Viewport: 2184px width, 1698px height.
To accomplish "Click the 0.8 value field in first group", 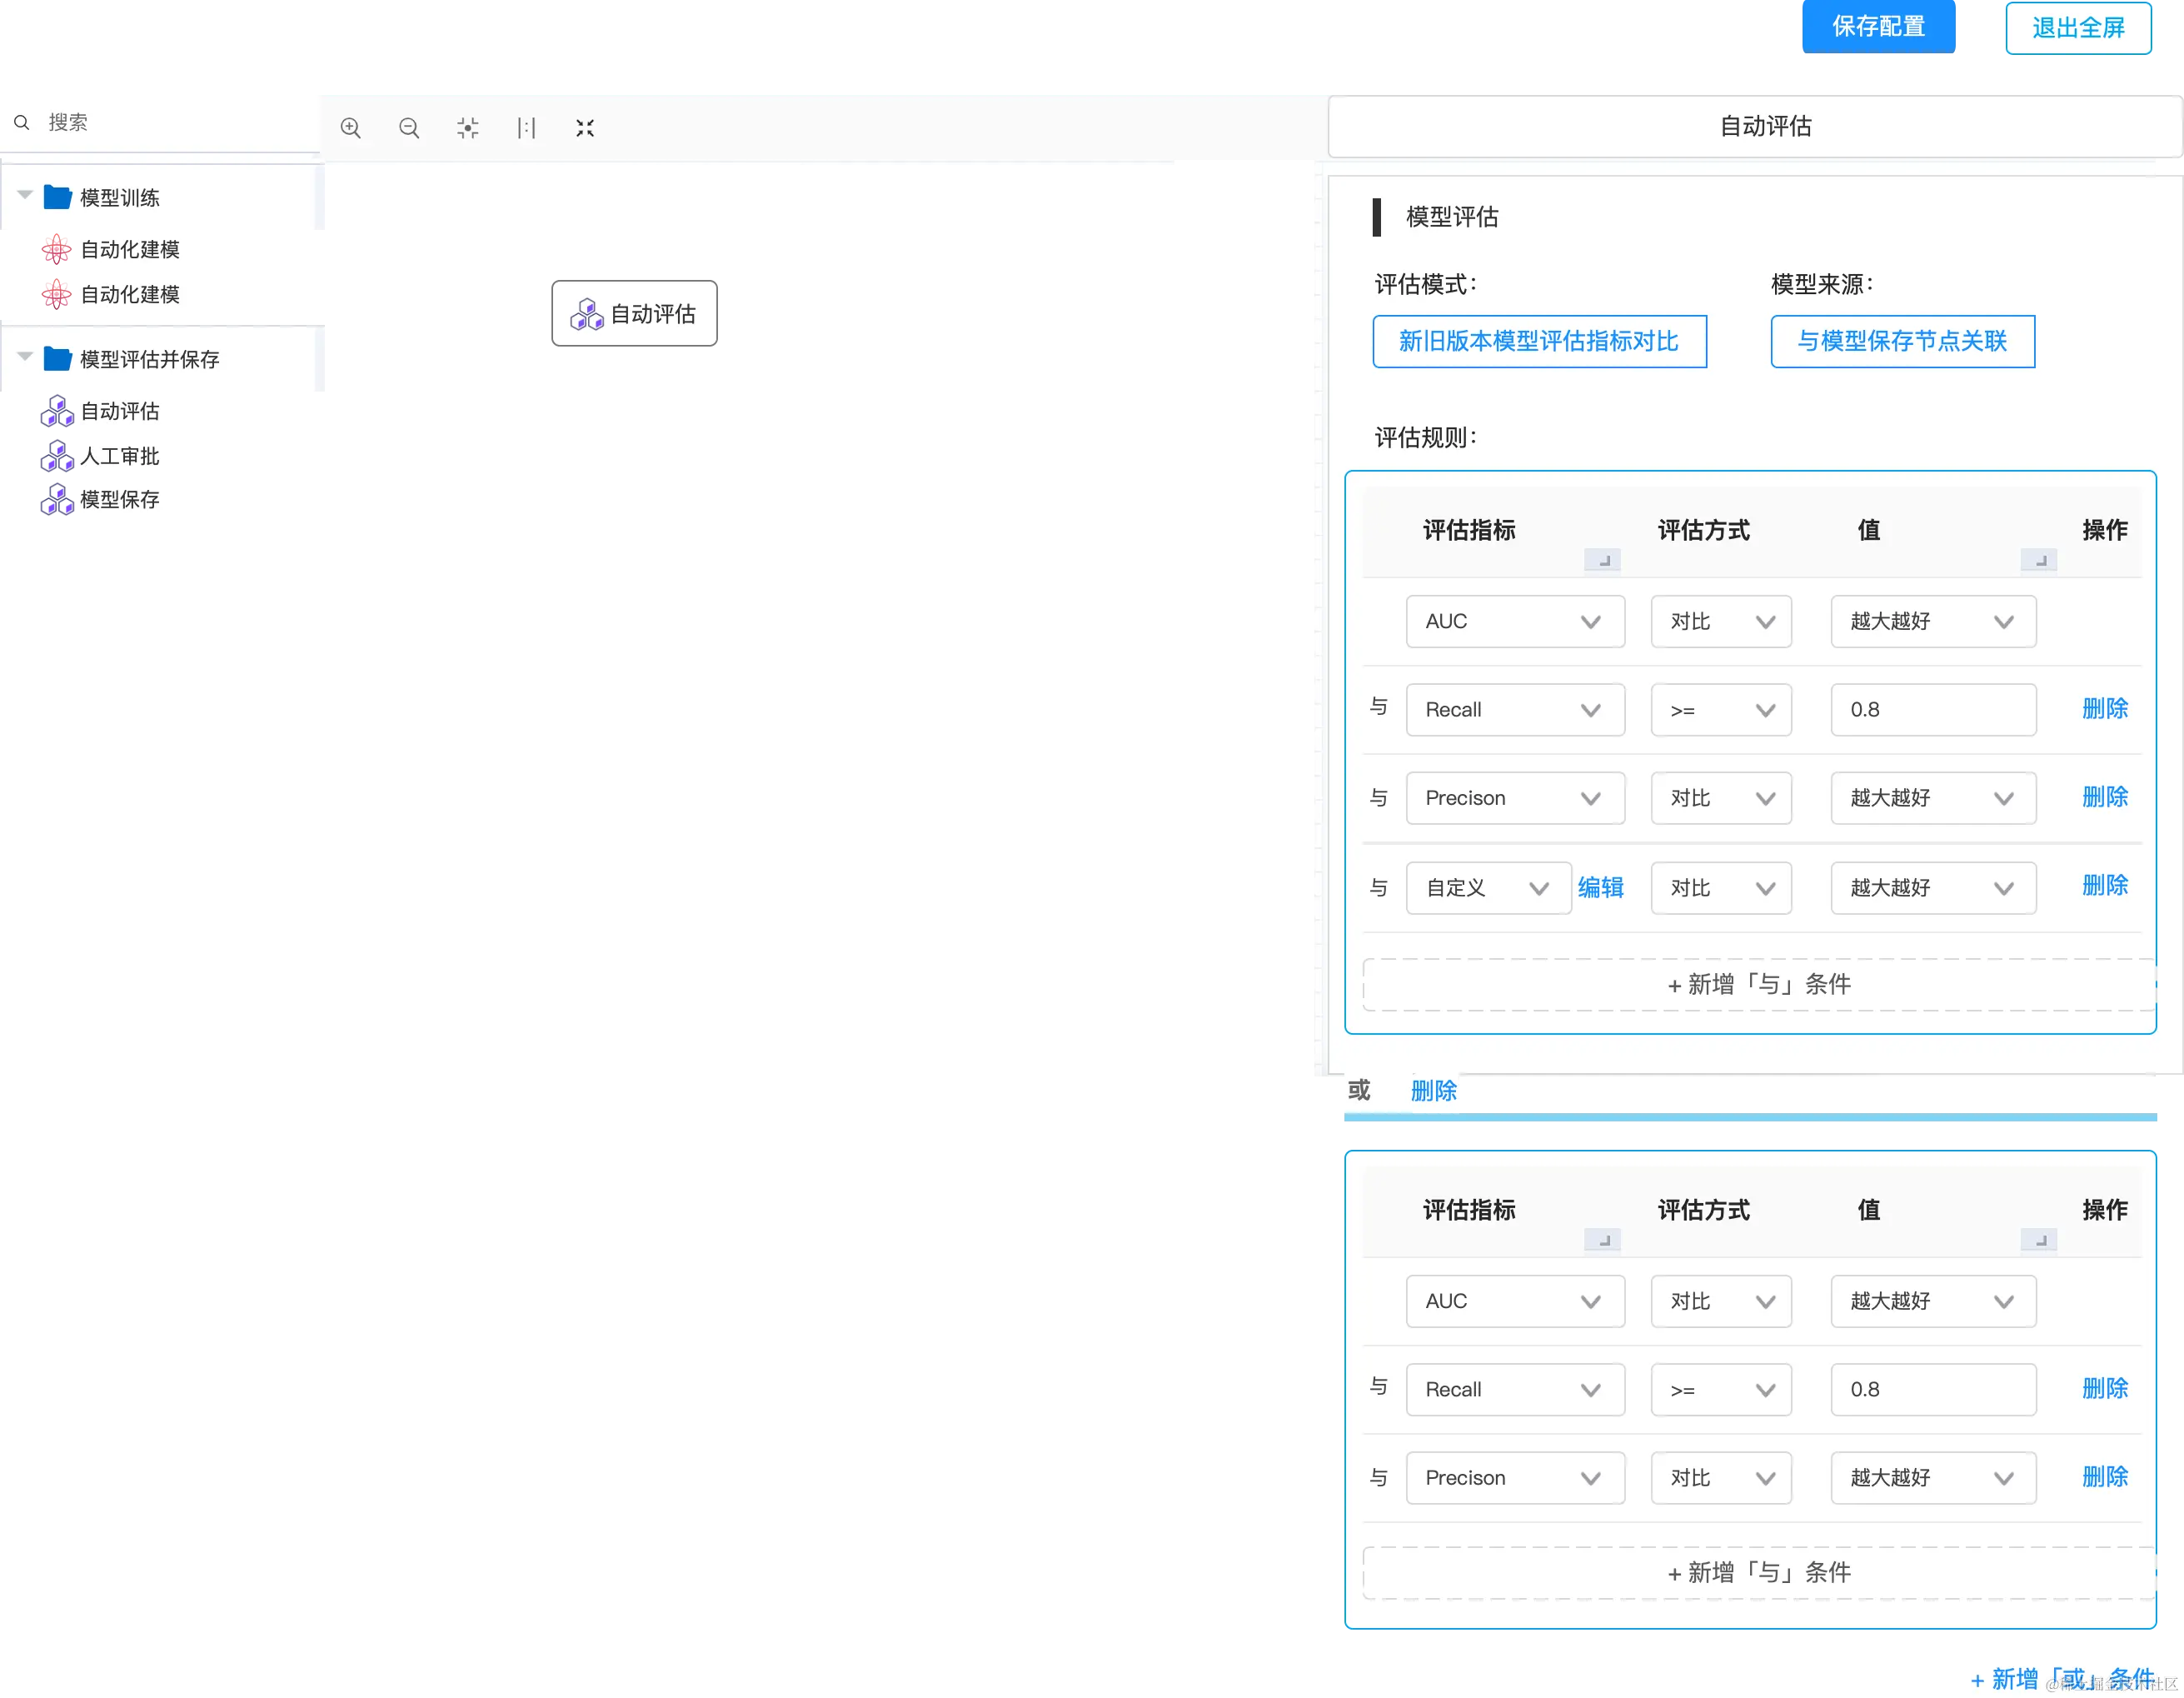I will (x=1932, y=710).
